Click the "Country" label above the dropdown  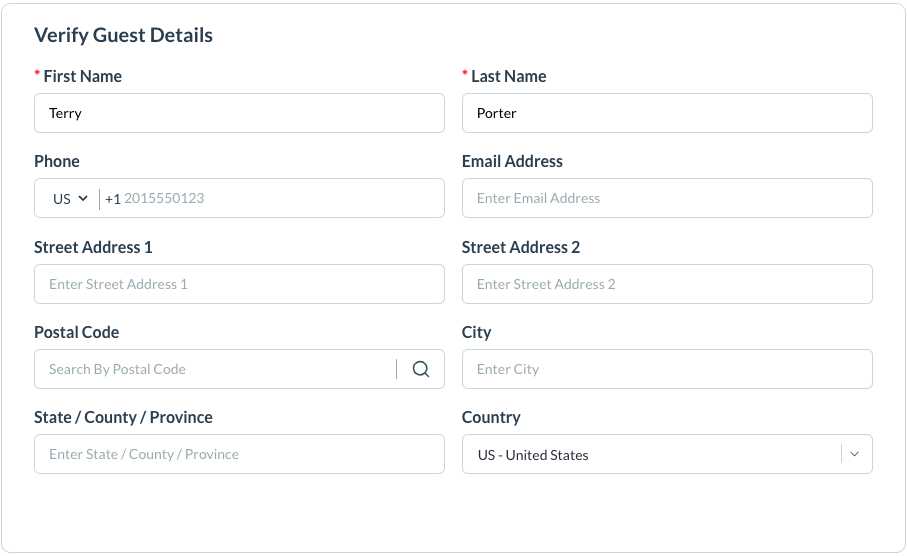pos(491,417)
